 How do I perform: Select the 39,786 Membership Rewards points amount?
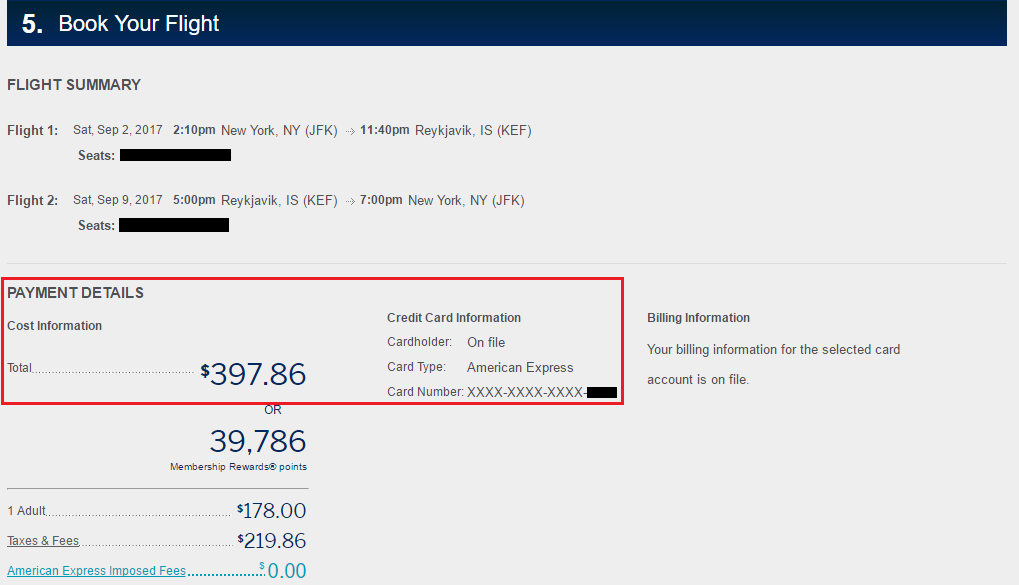[258, 441]
